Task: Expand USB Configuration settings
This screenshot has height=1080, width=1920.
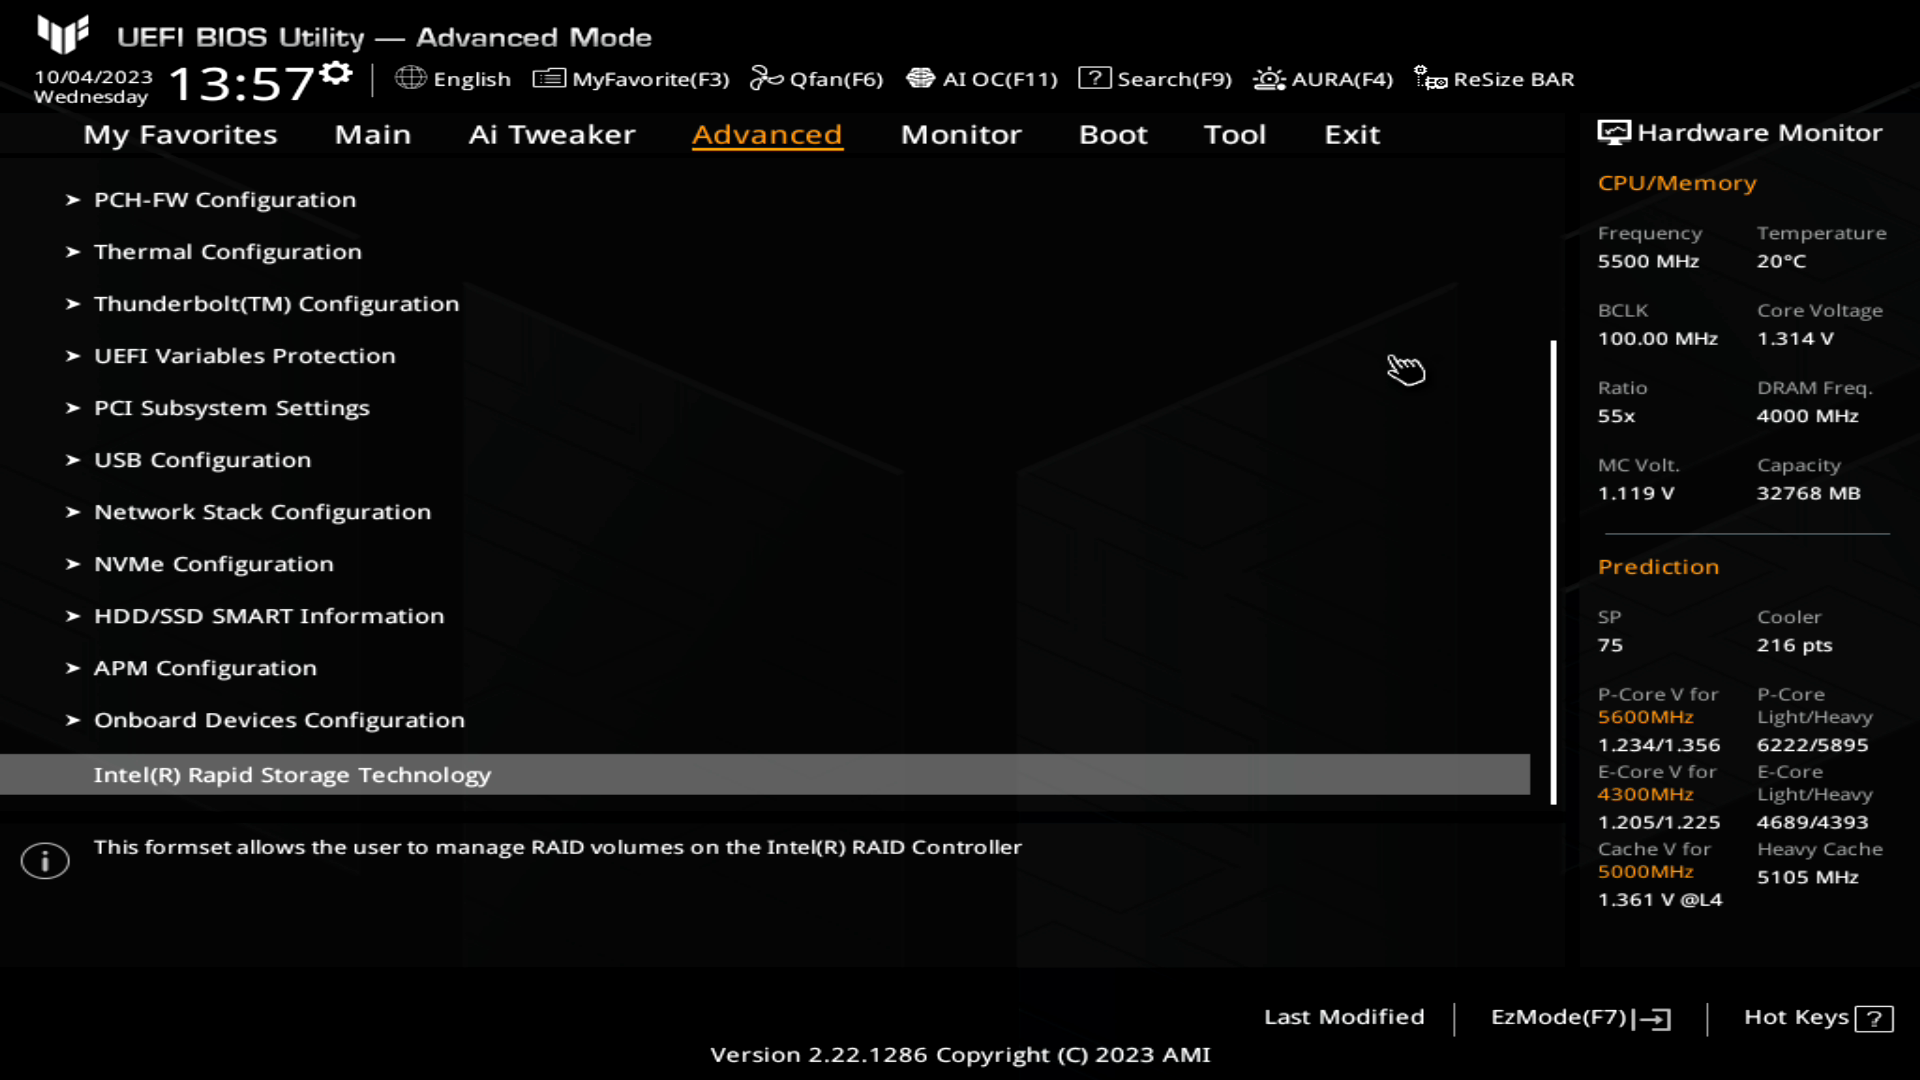Action: point(202,459)
